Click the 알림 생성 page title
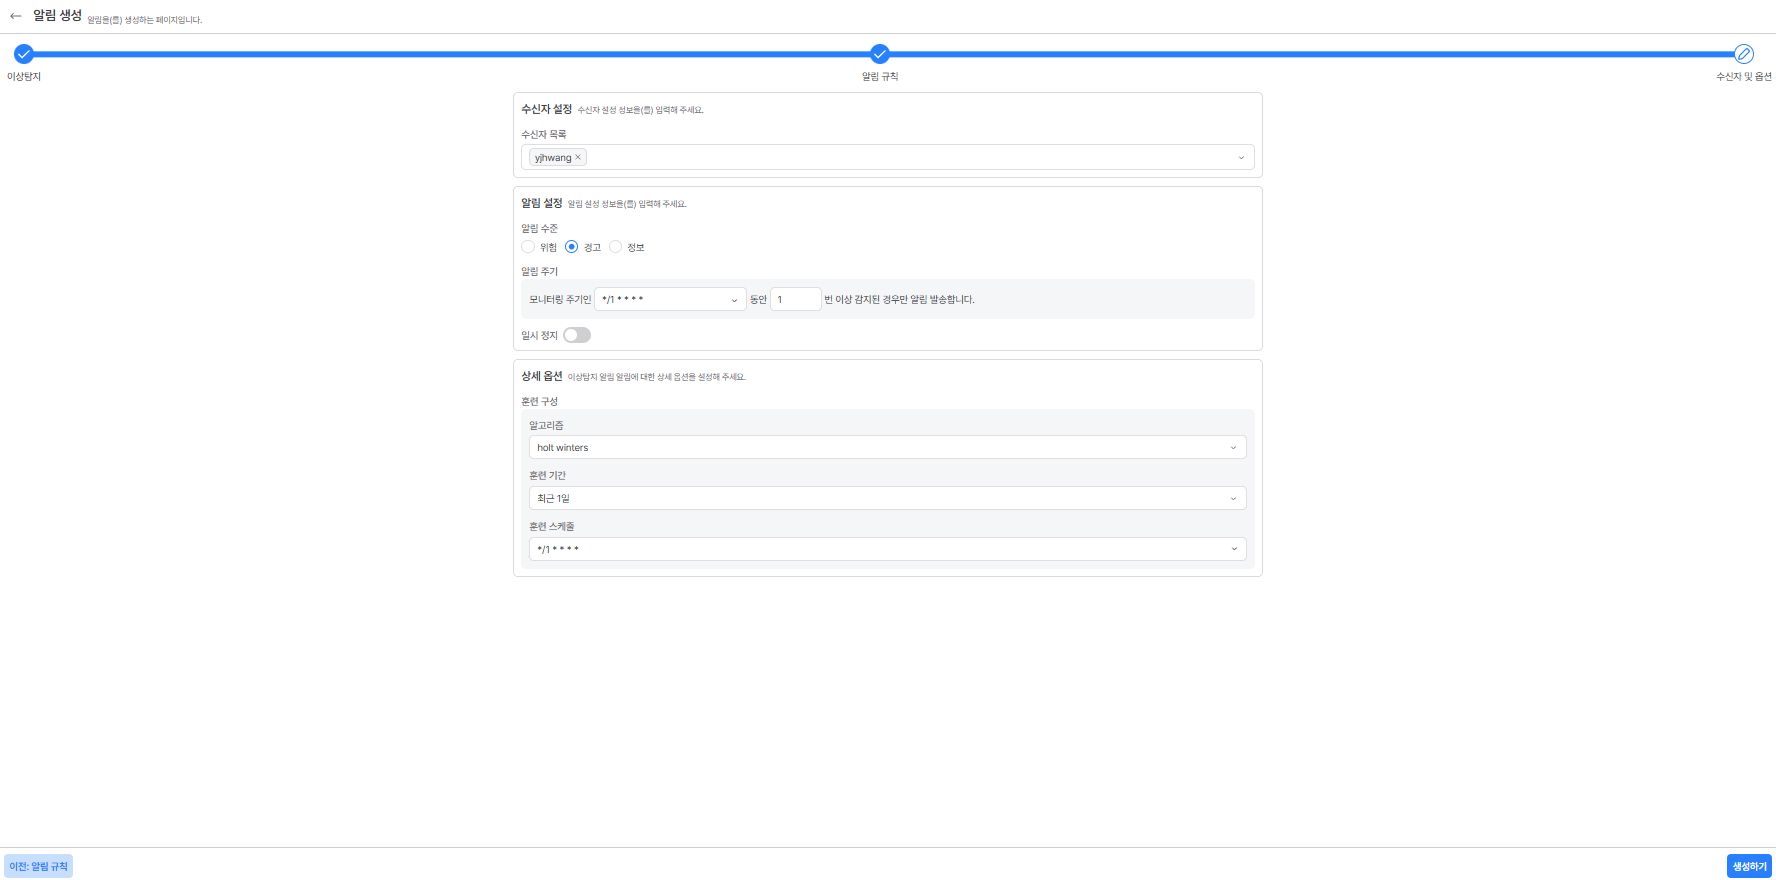 point(57,15)
